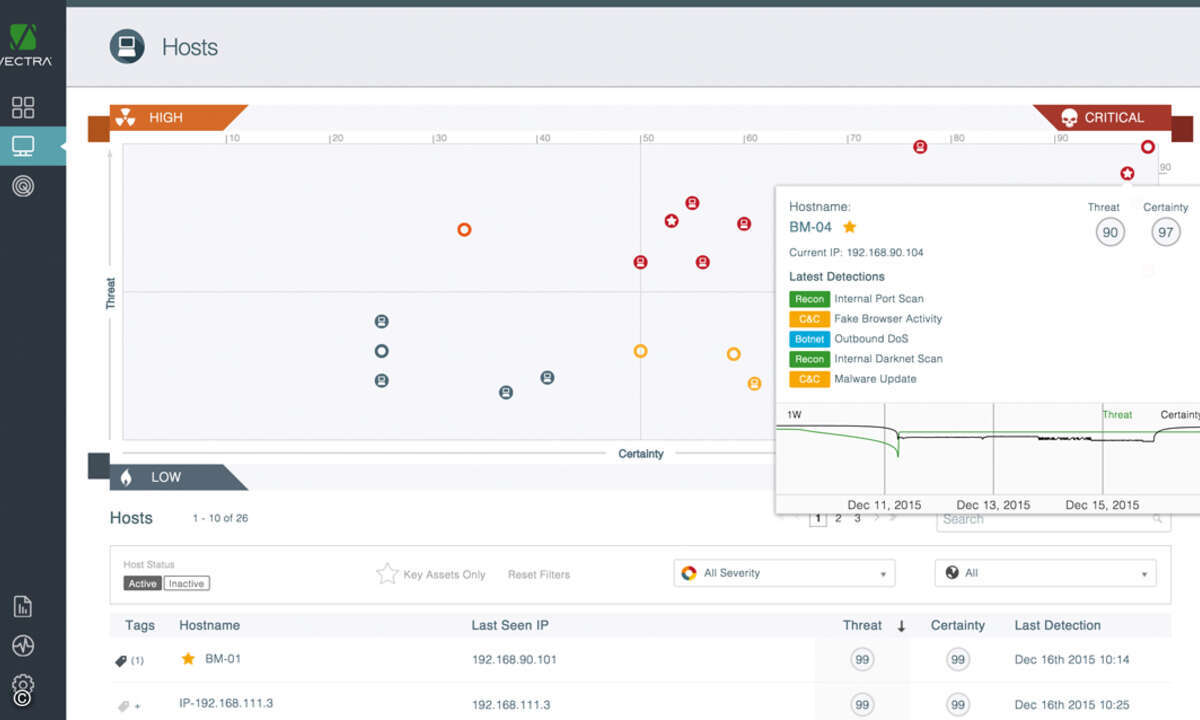Click the Threat column sort arrow
Image resolution: width=1200 pixels, height=720 pixels.
901,626
